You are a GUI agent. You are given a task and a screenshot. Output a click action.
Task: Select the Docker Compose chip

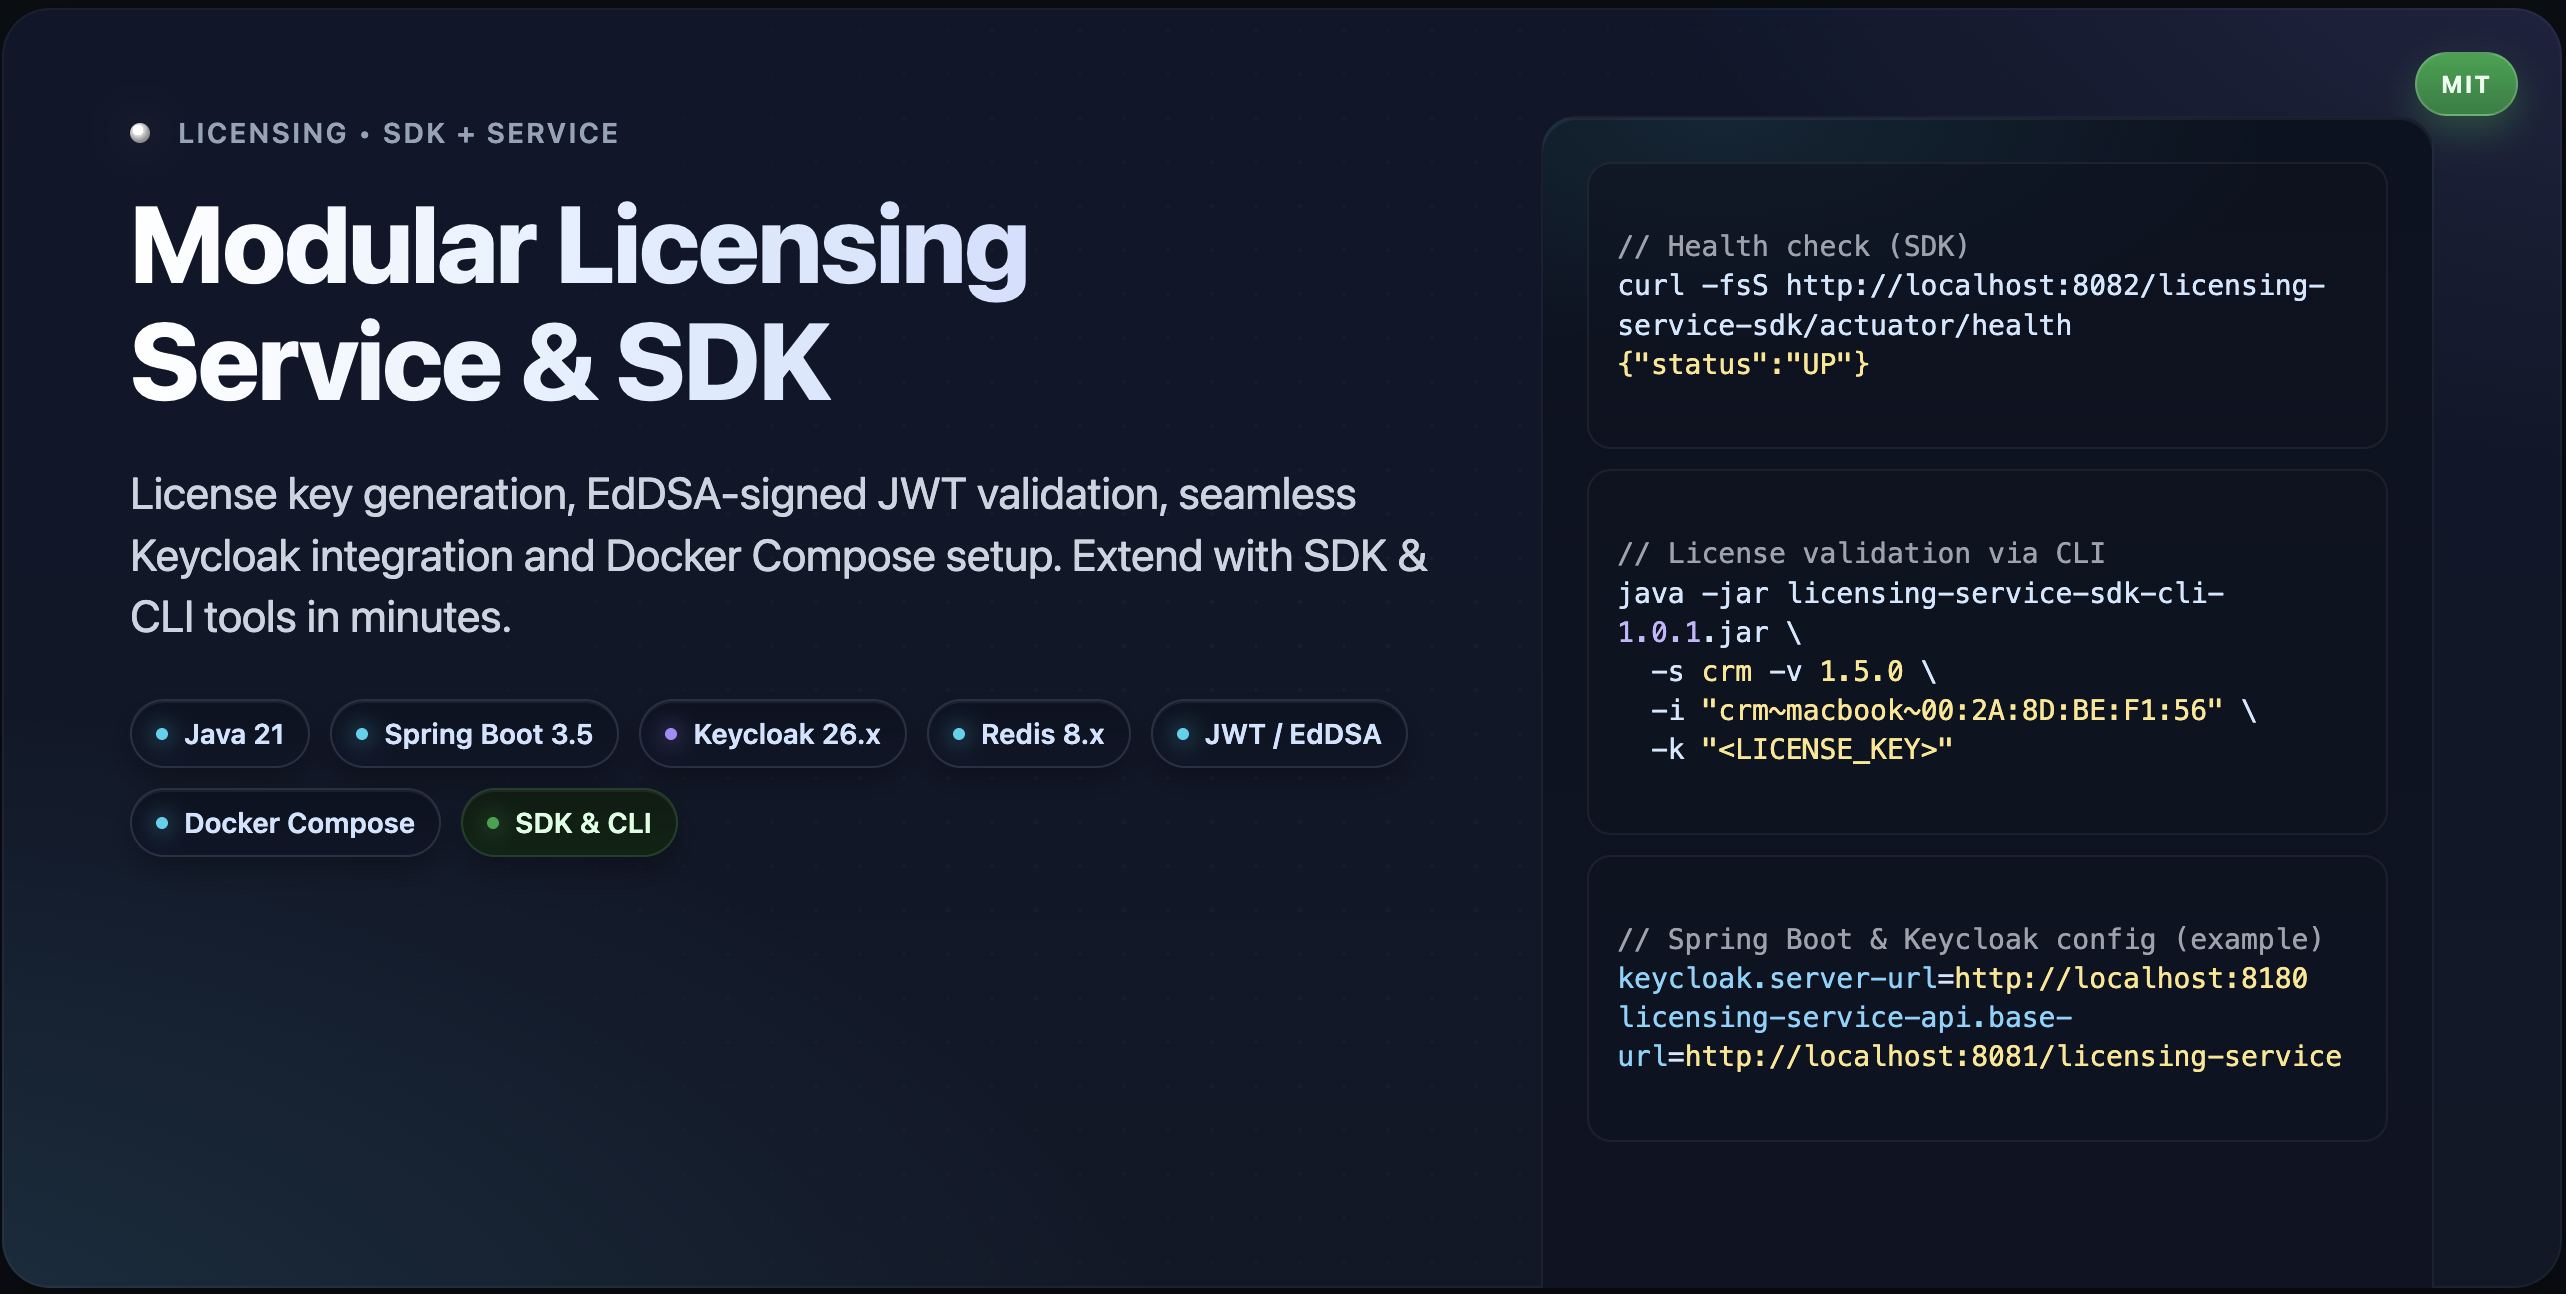click(285, 823)
